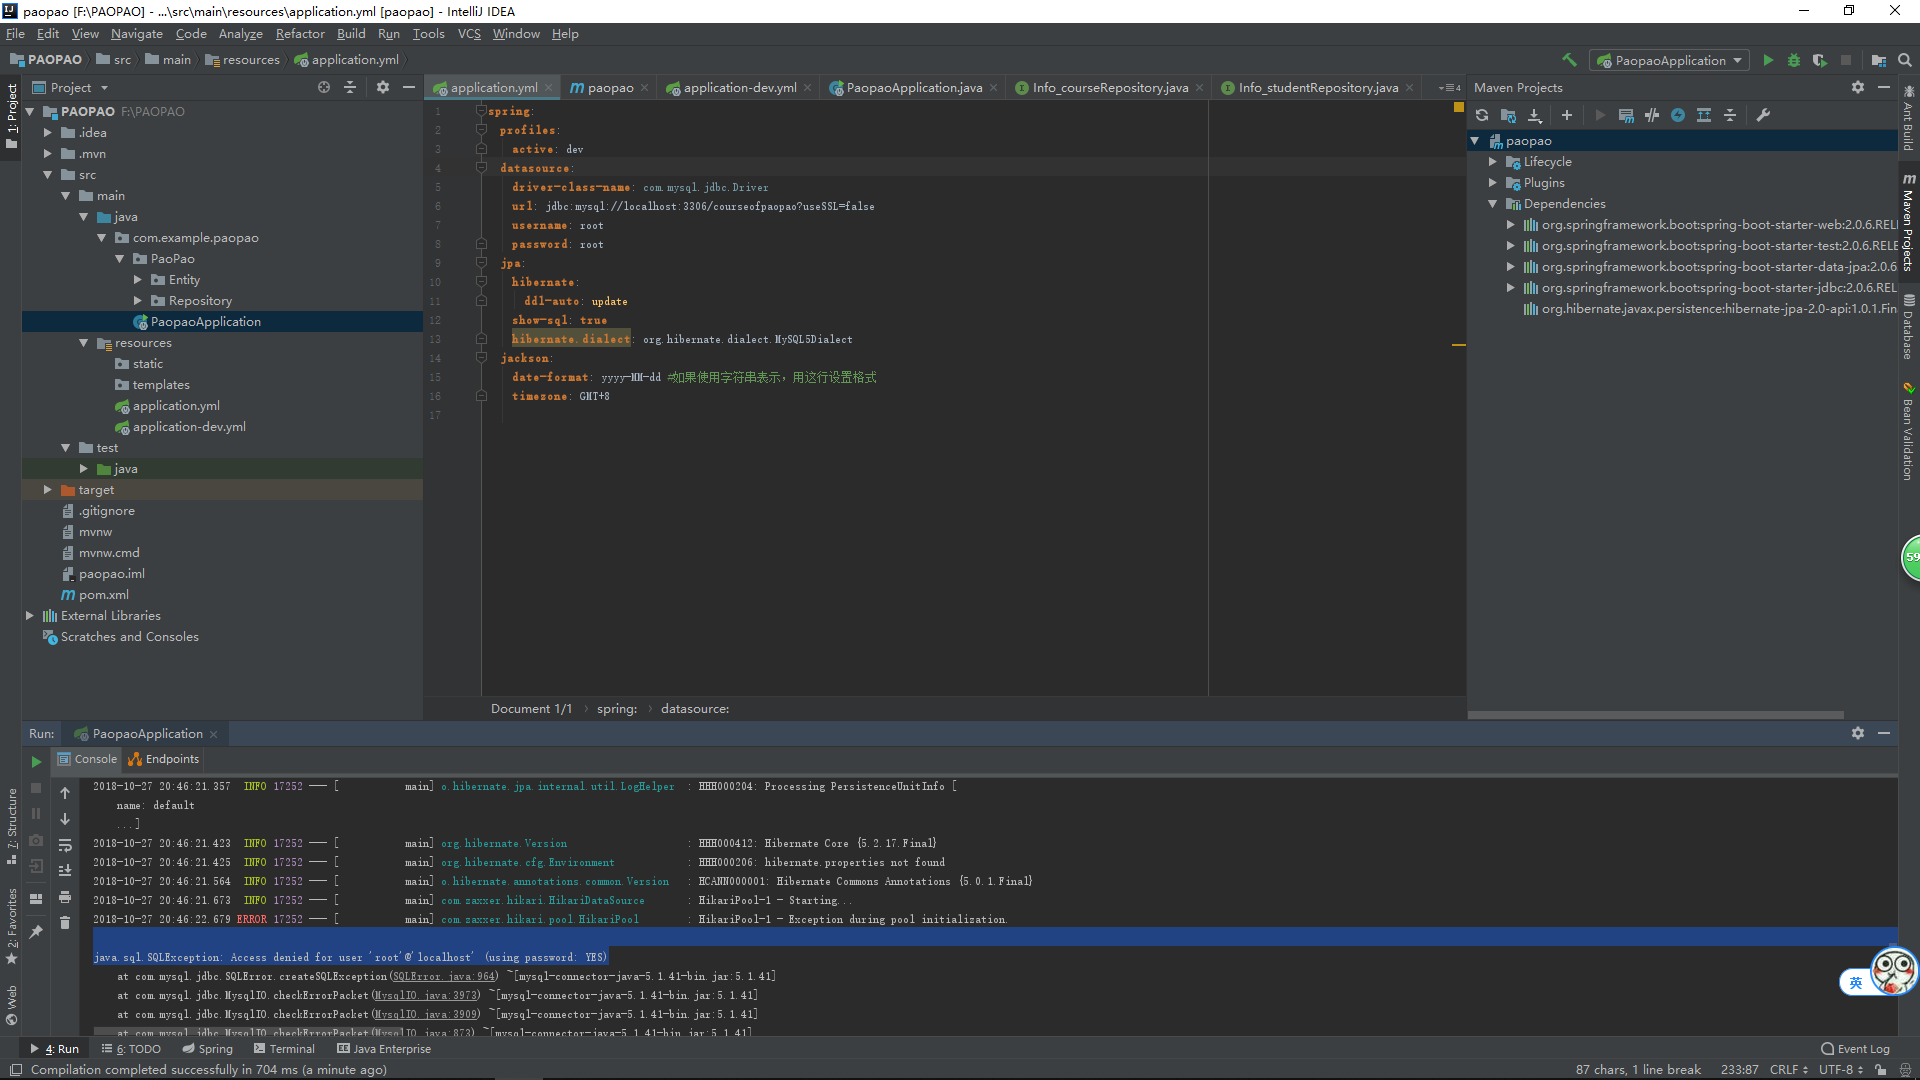Debug PaopaoApplication with the bug icon
Image resolution: width=1920 pixels, height=1080 pixels.
[x=1794, y=60]
